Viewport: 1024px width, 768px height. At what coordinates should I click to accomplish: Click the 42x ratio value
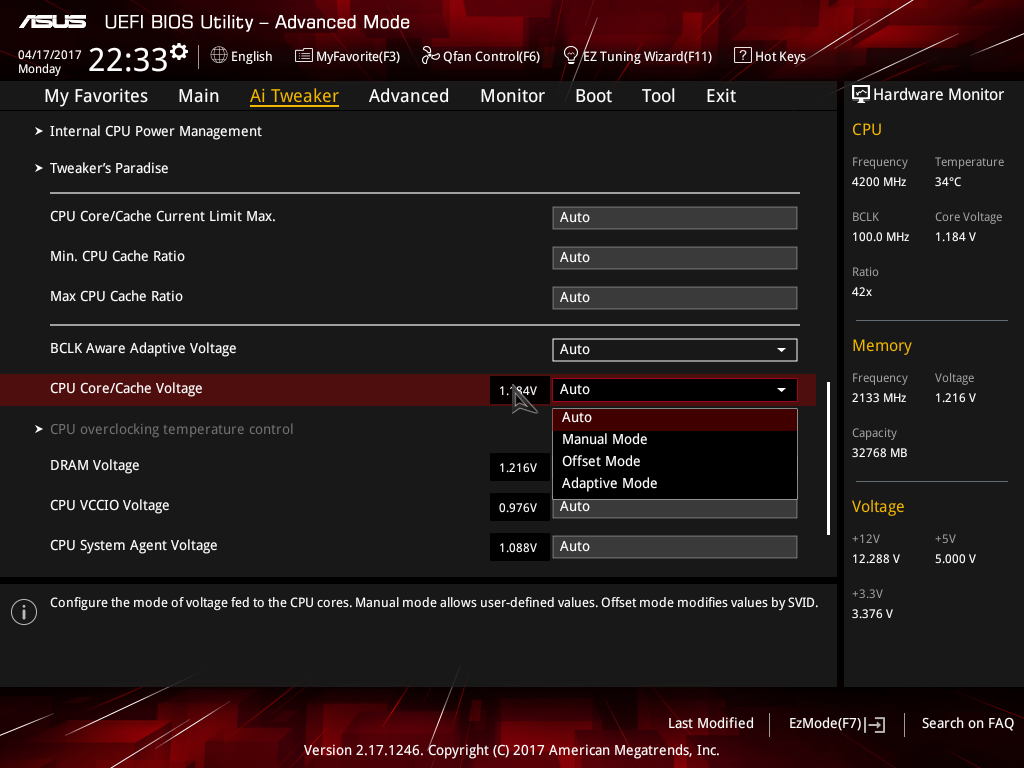click(862, 292)
